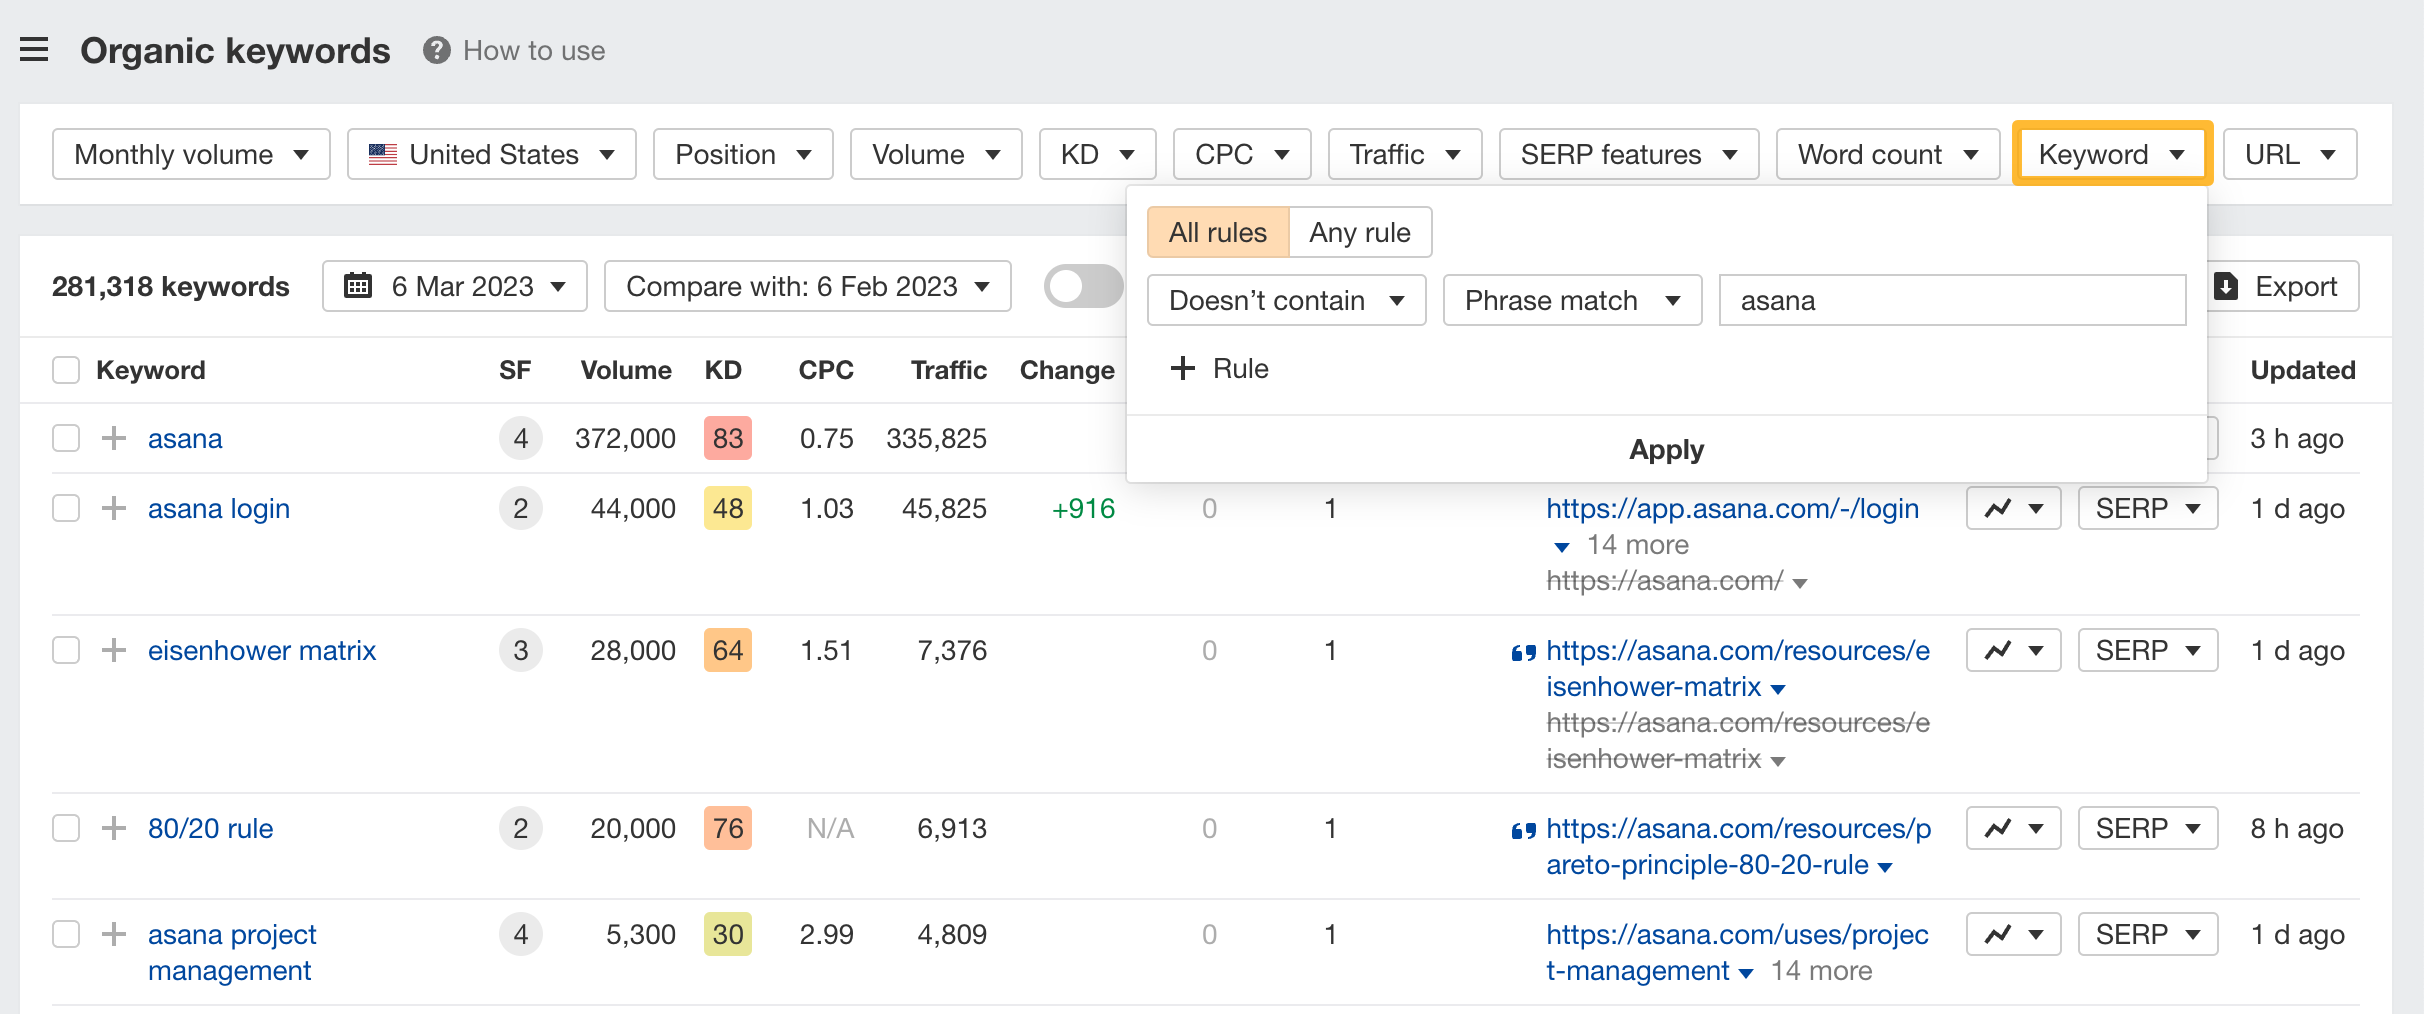Open the asana login keyword link
Screen dimensions: 2424x1014
point(219,508)
